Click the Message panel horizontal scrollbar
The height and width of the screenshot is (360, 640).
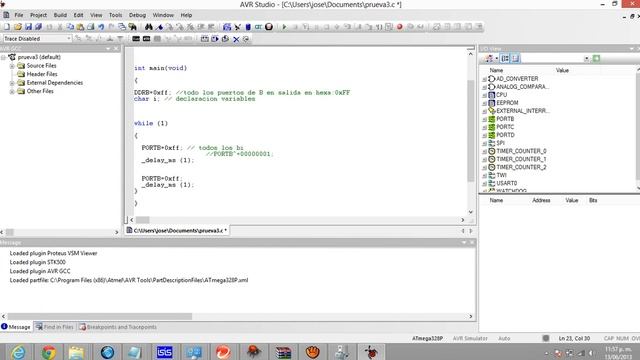click(100, 316)
